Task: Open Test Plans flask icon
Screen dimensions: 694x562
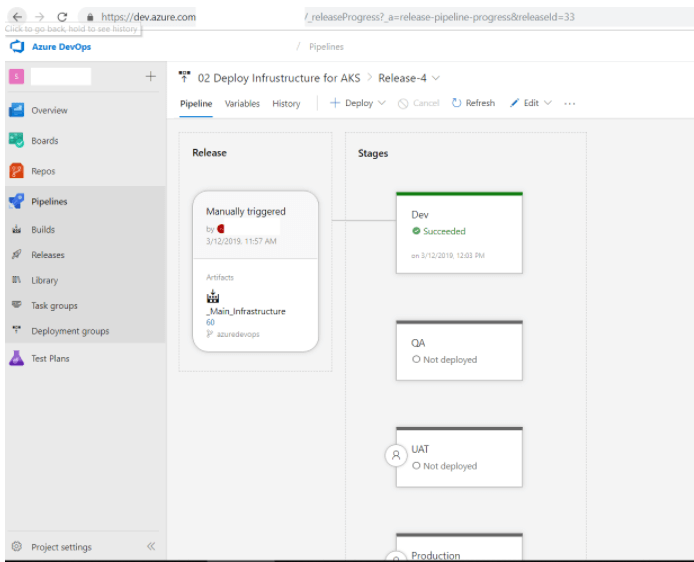Action: click(x=16, y=358)
